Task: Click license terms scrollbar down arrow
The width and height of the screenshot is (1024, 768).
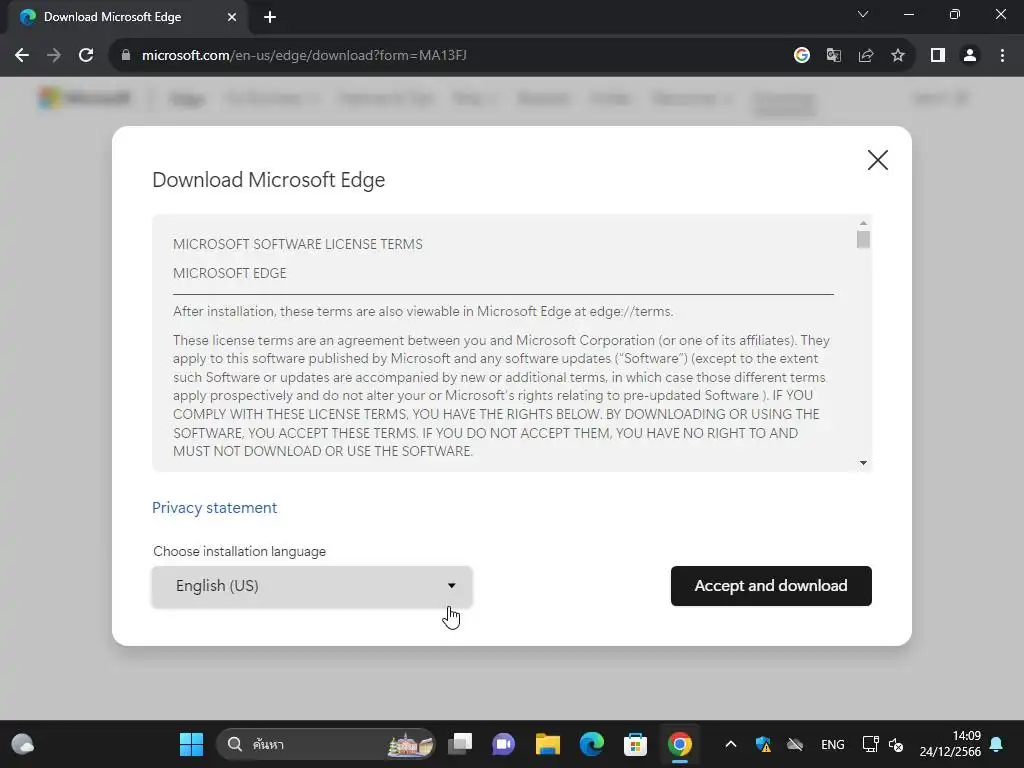Action: (x=863, y=462)
